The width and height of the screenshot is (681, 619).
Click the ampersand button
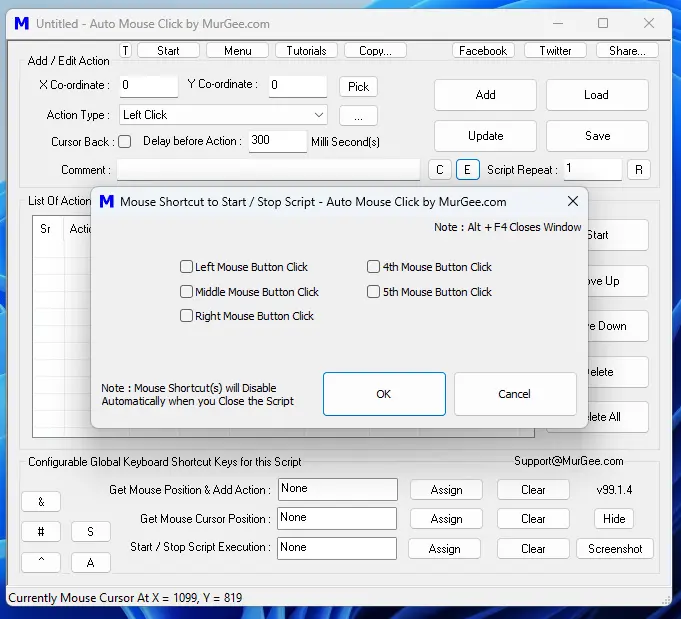coord(41,502)
